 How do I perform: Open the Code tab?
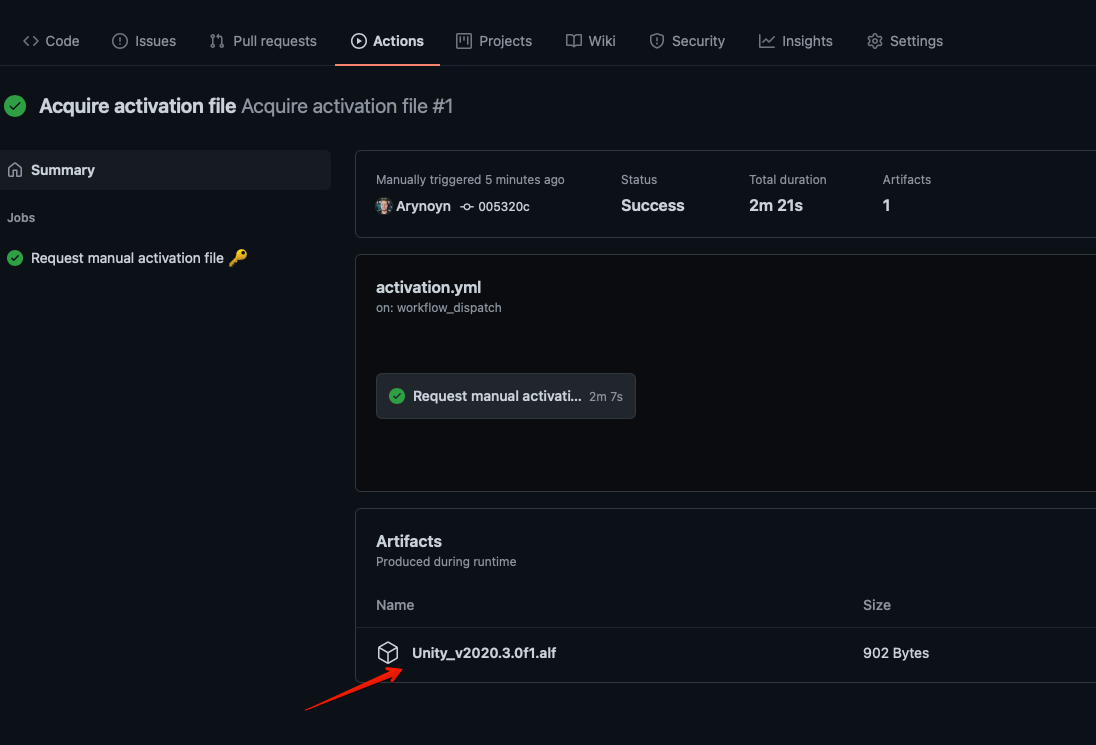click(51, 41)
